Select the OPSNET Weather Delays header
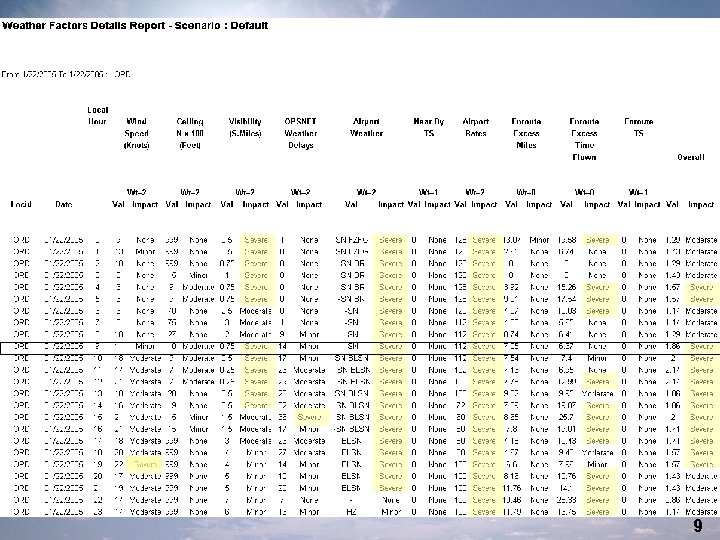Viewport: 720px width, 540px height. [x=300, y=133]
